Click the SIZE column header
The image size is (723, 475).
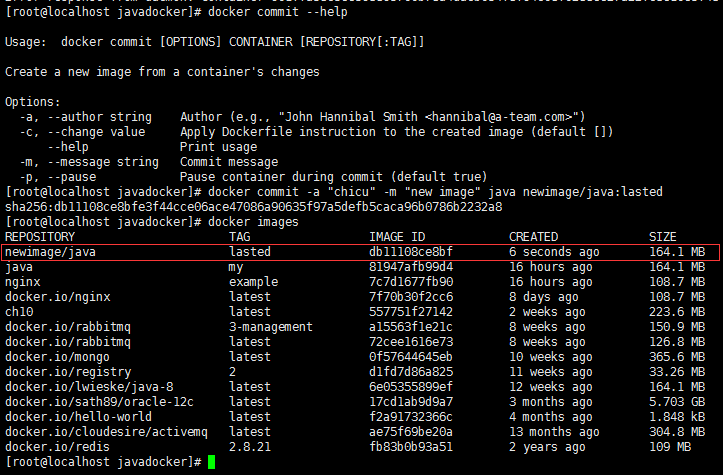coord(663,237)
